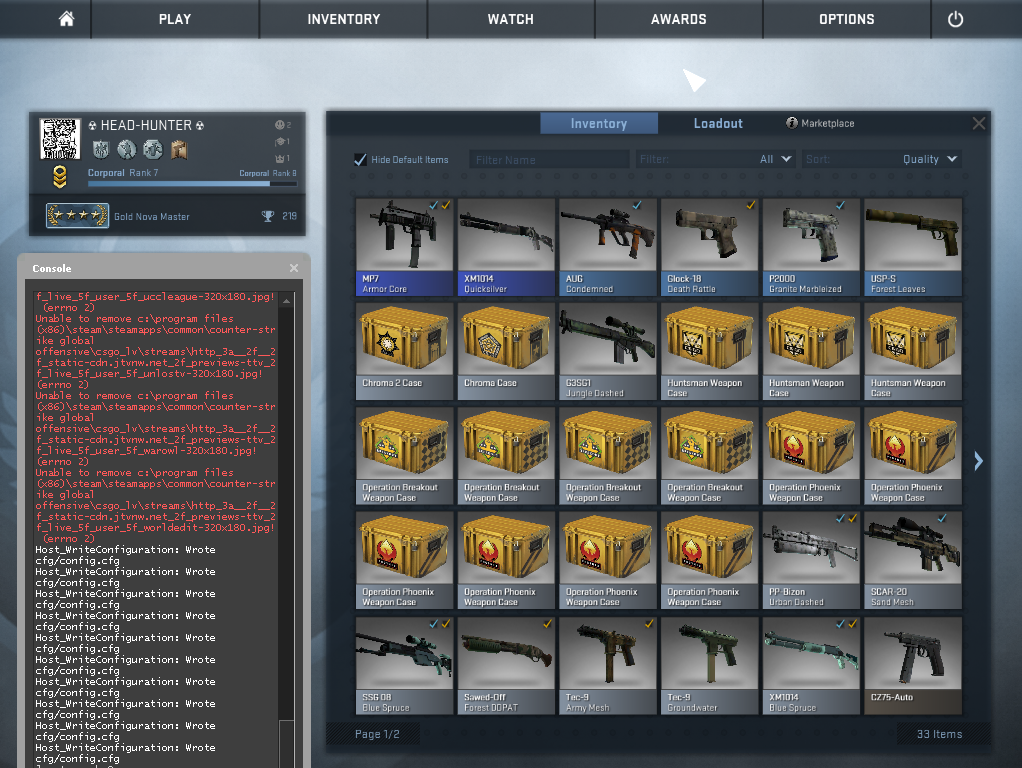Click the second round coin medal icon
The width and height of the screenshot is (1022, 768).
click(126, 149)
